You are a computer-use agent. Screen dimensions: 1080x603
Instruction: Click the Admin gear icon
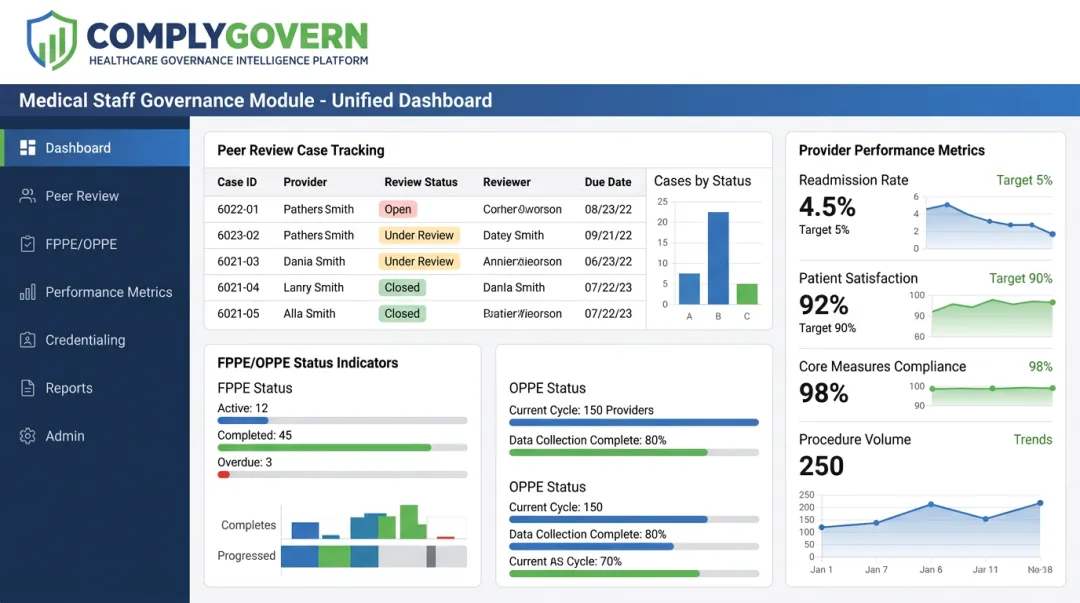click(x=28, y=436)
